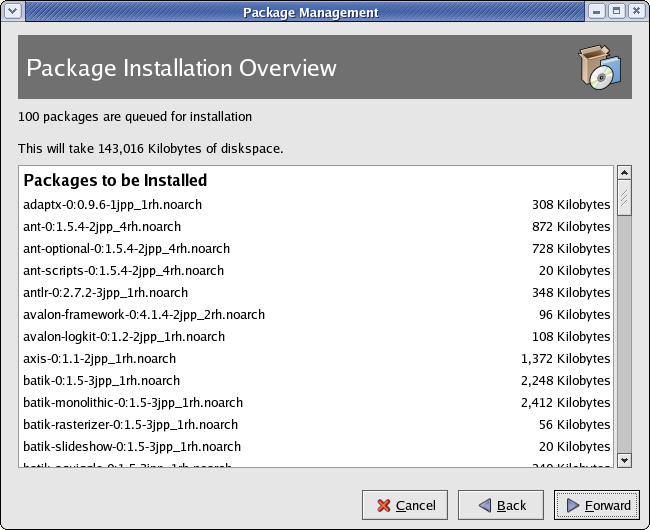
Task: Click the Package Installation Overview banner title
Action: click(x=181, y=69)
